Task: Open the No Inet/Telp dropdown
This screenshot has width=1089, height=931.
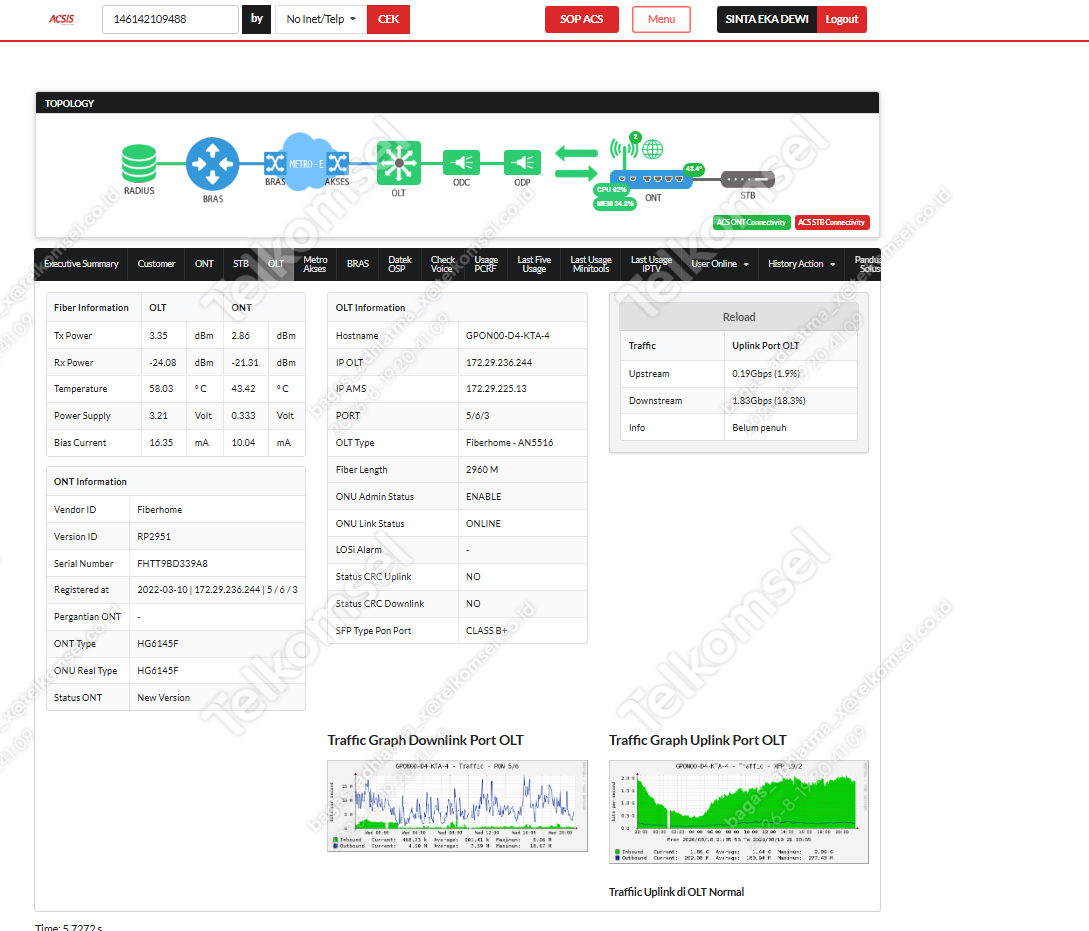Action: click(321, 19)
